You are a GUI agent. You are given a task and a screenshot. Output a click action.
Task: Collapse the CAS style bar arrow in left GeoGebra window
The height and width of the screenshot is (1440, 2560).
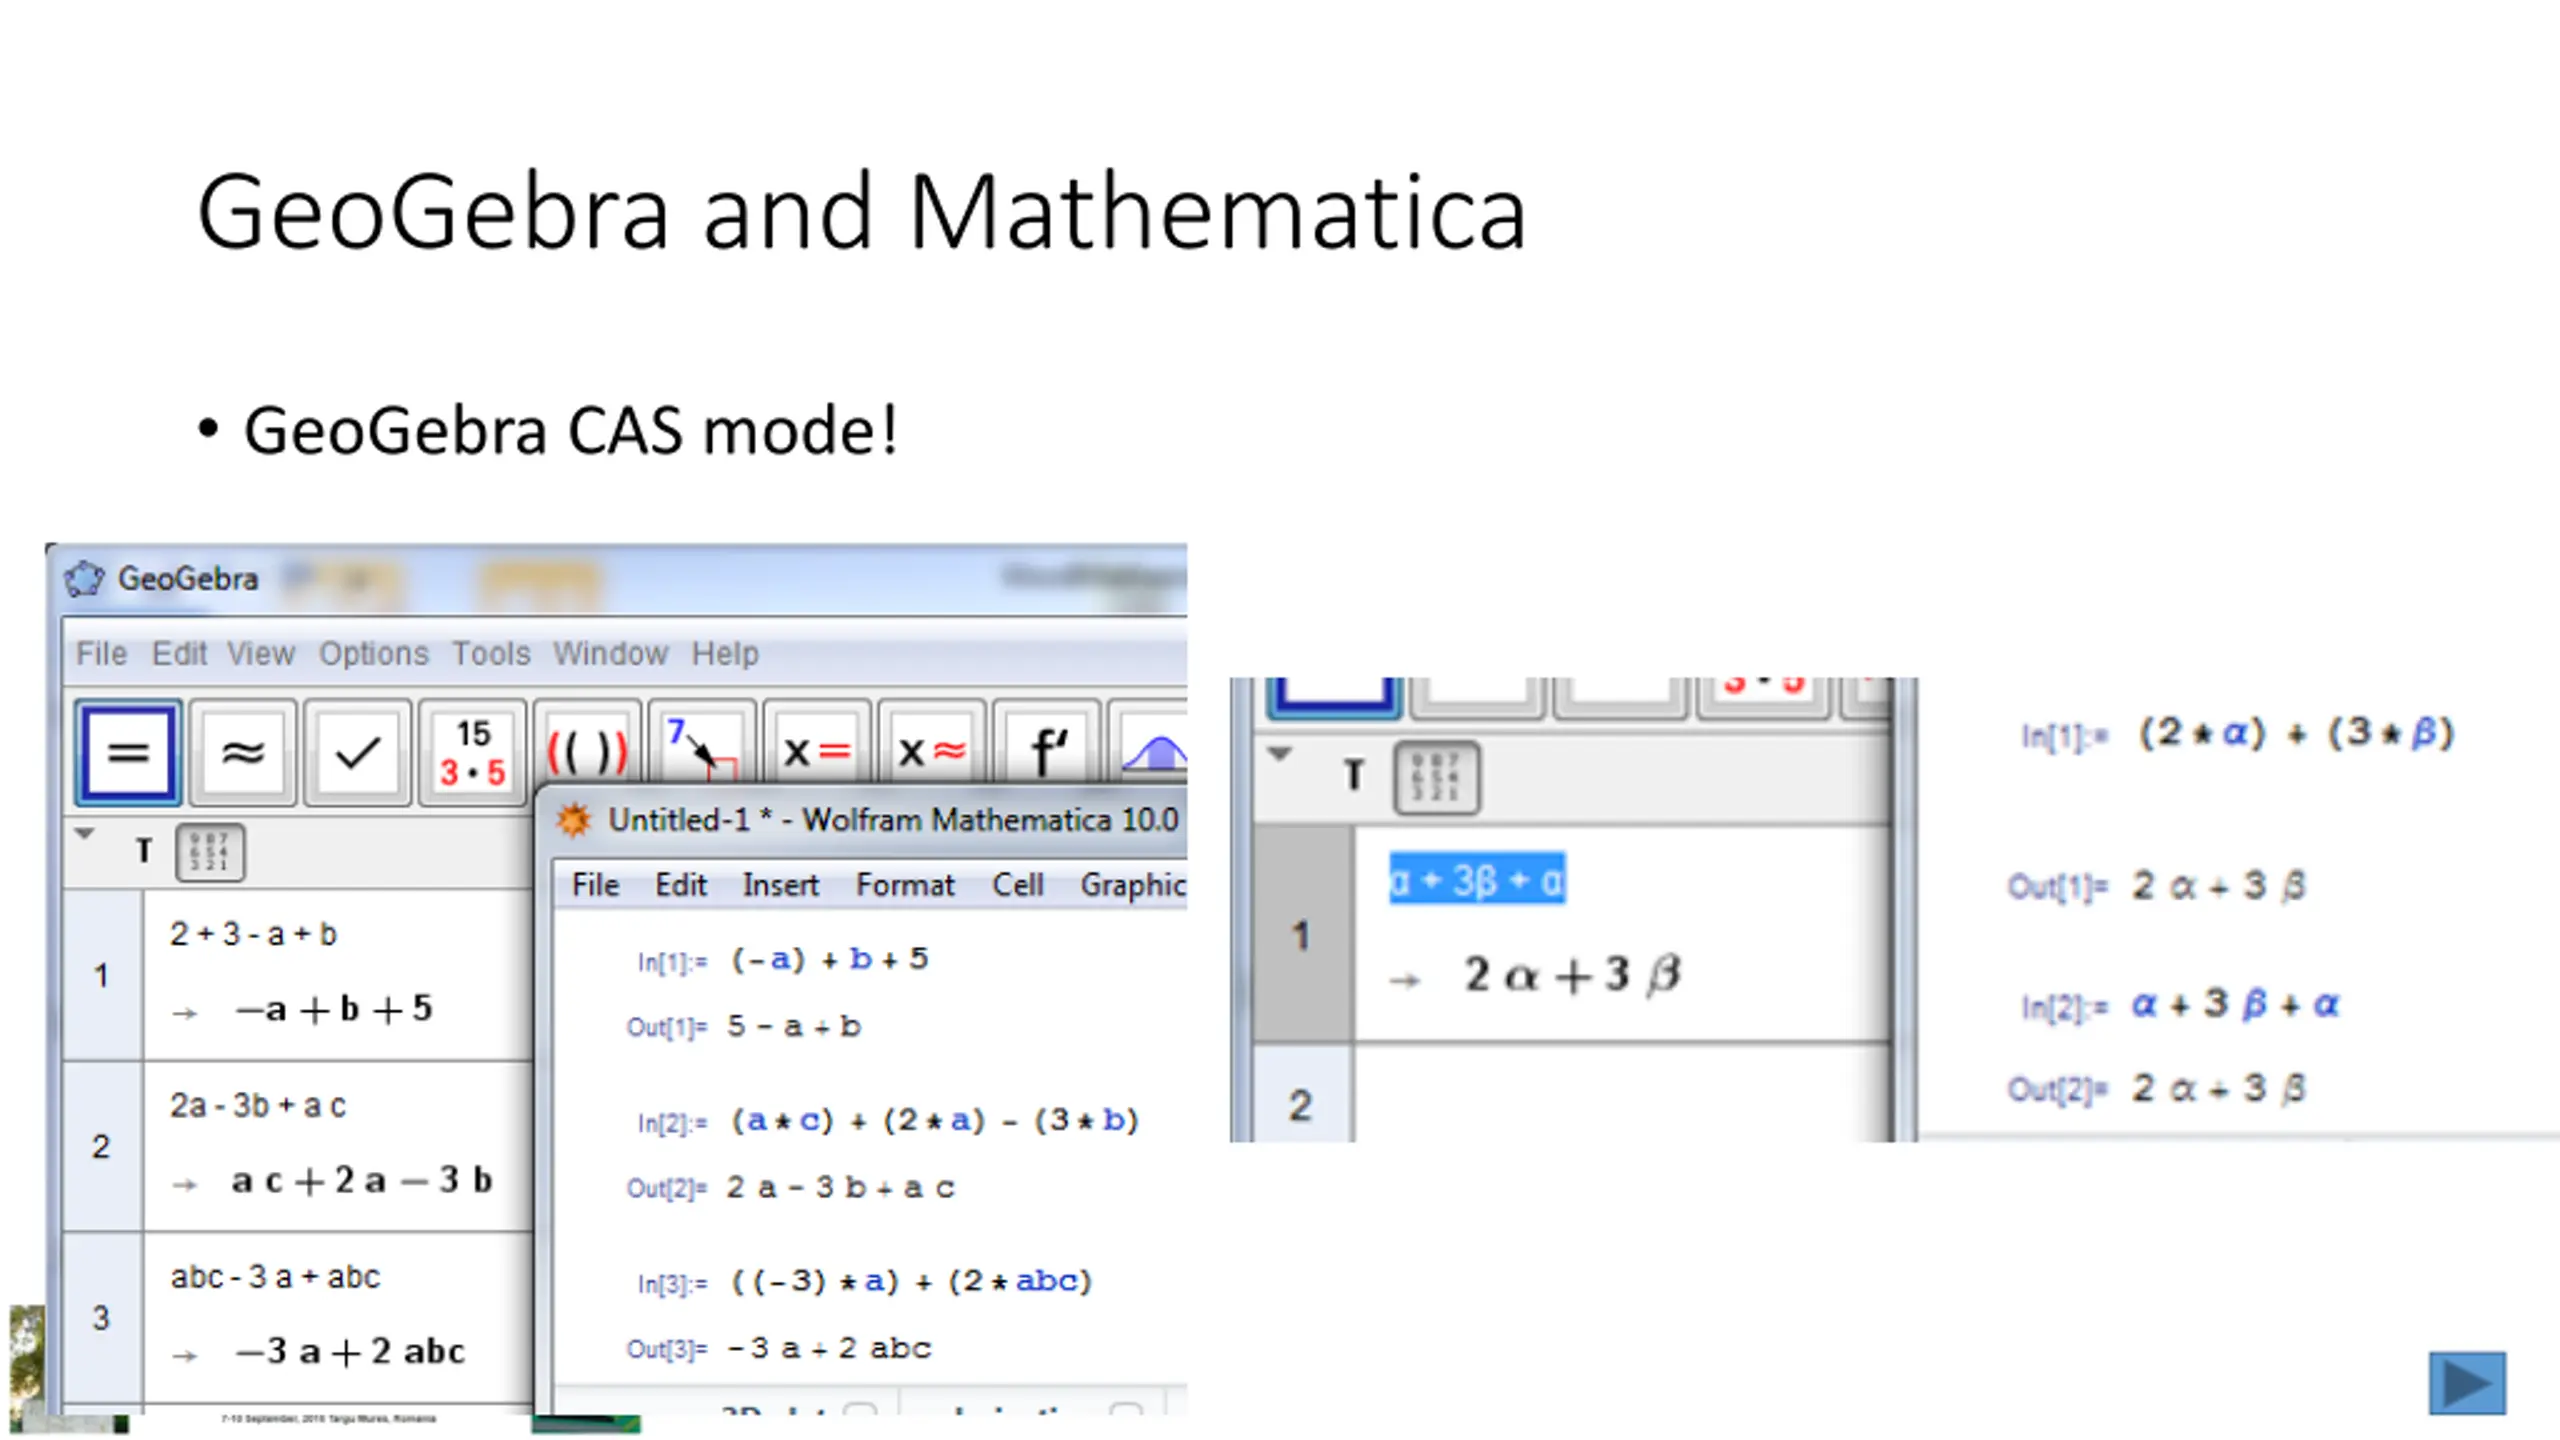[84, 833]
